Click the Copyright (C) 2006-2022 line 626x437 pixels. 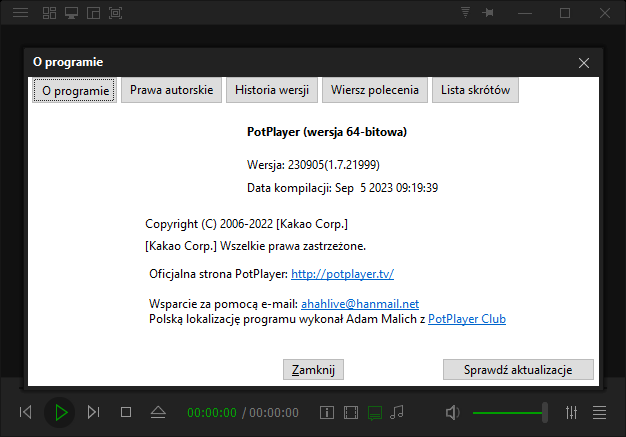(246, 224)
